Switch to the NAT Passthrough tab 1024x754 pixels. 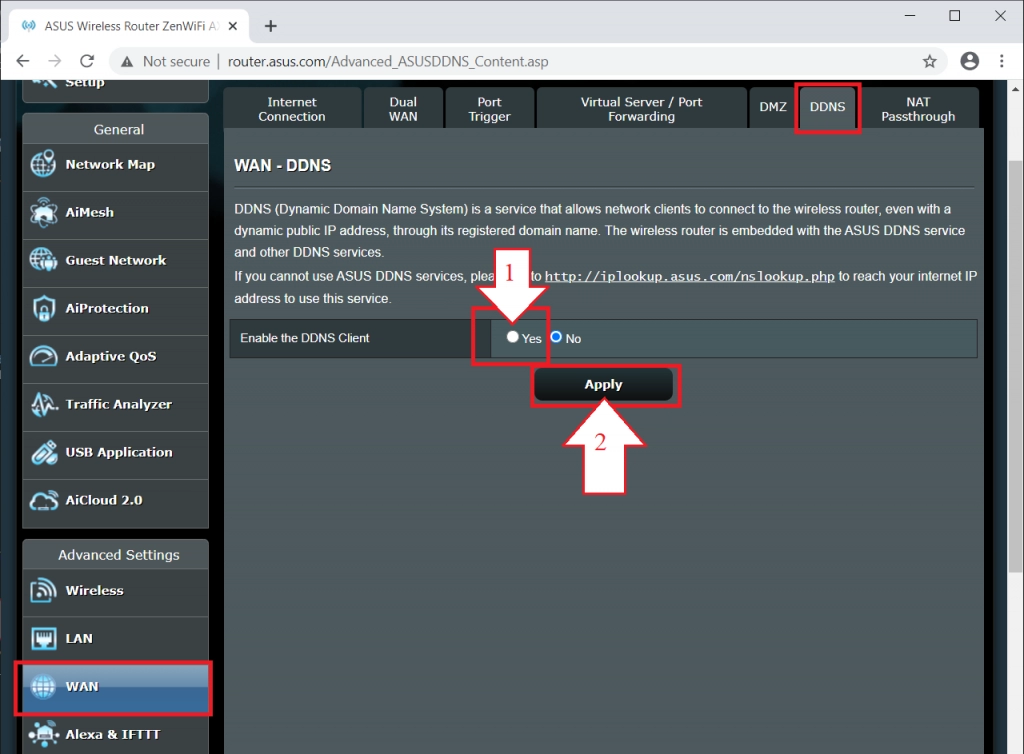[918, 107]
